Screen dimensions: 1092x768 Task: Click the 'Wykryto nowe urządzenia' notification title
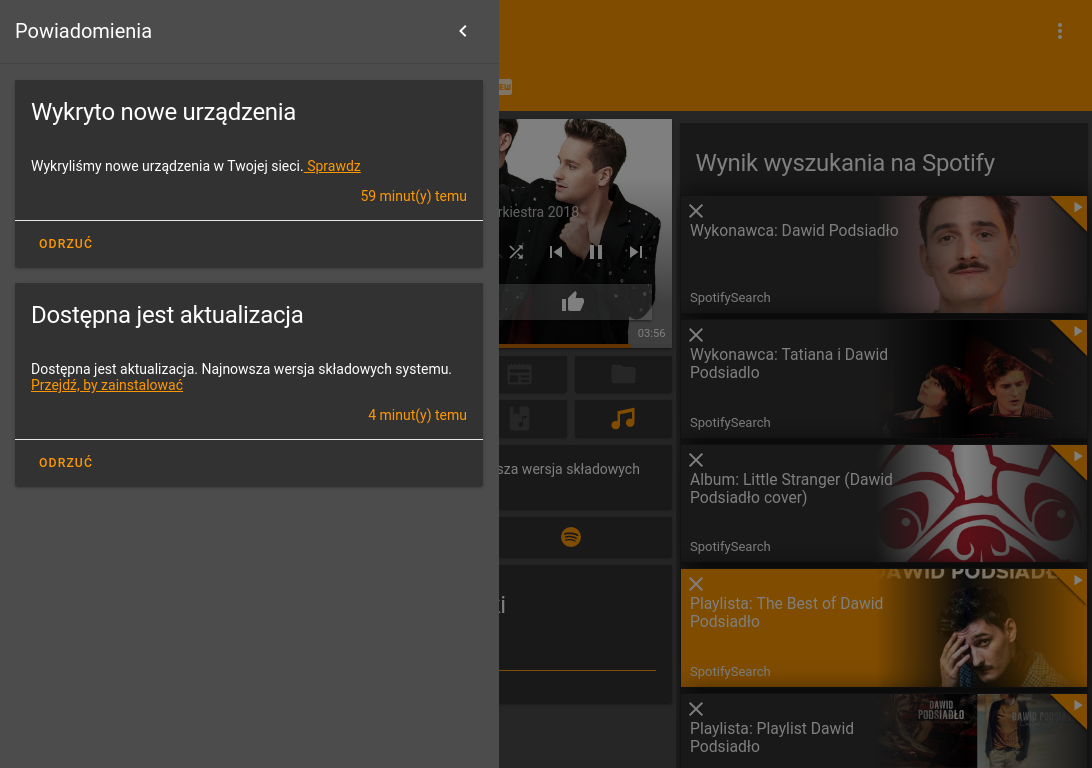coord(164,112)
